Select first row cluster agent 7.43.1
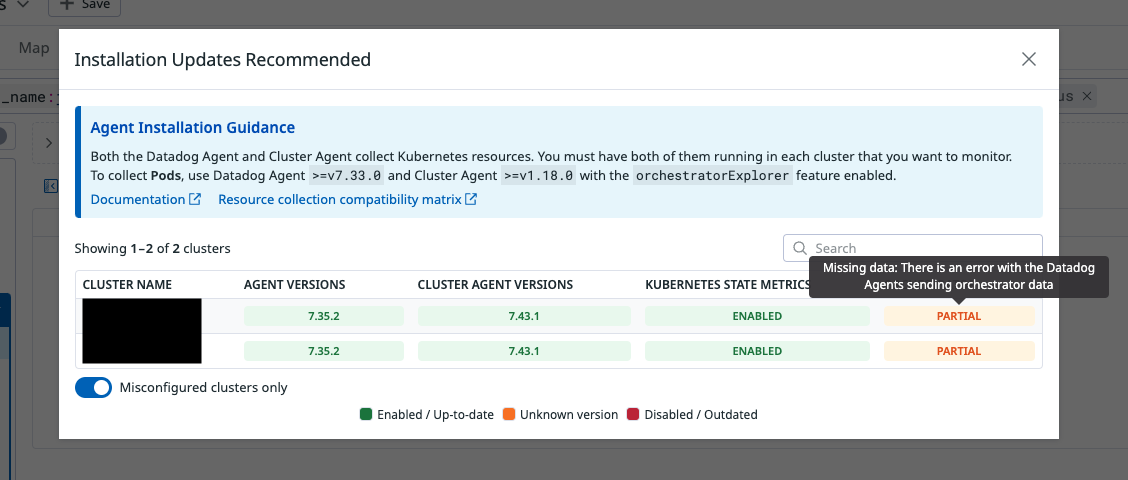This screenshot has height=480, width=1128. pyautogui.click(x=524, y=316)
